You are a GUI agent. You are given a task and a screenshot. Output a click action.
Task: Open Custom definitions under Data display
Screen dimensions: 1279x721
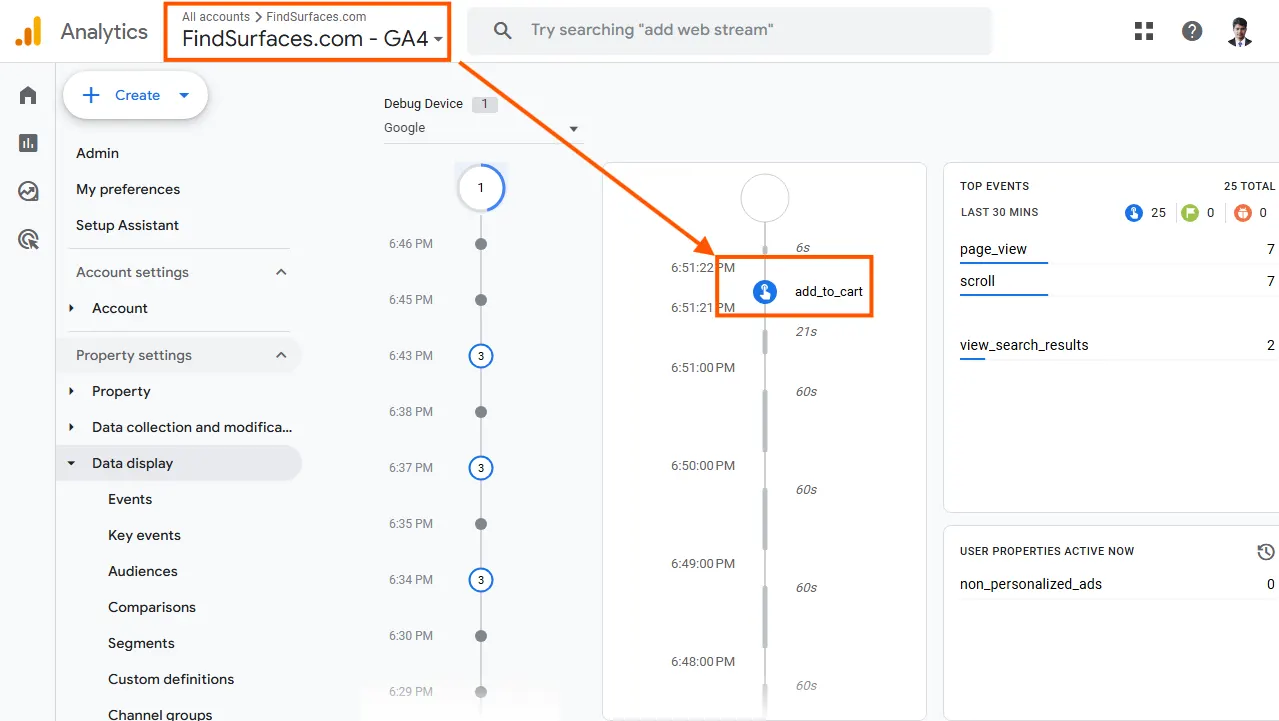pyautogui.click(x=171, y=679)
